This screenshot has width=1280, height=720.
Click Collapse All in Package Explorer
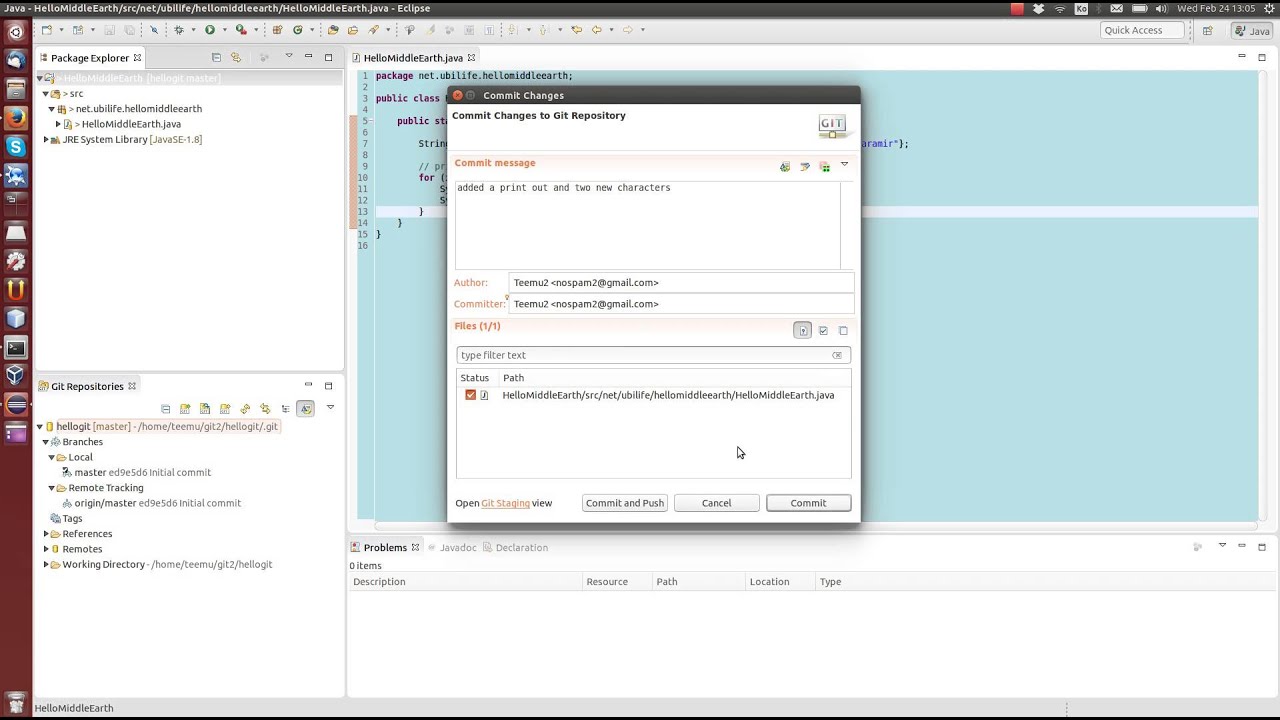pos(216,57)
